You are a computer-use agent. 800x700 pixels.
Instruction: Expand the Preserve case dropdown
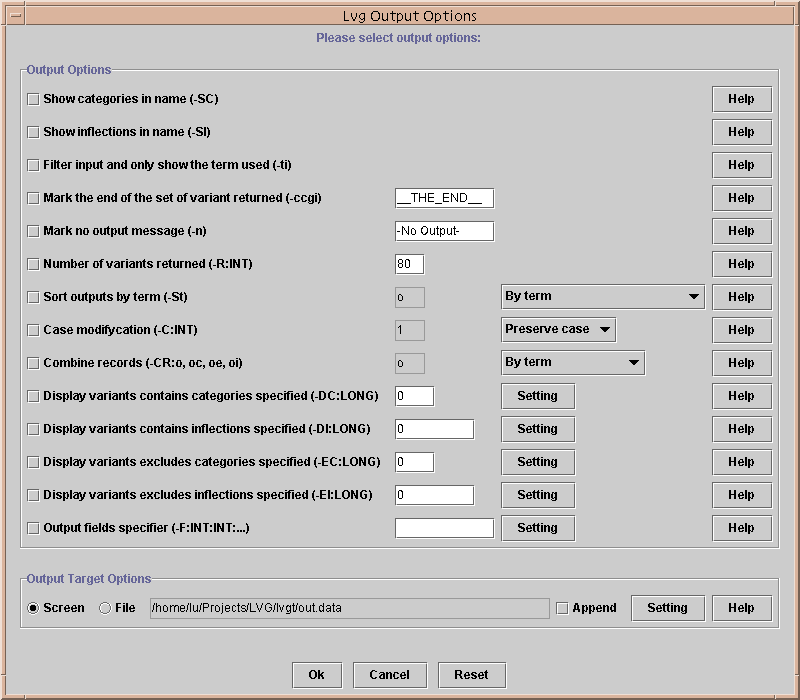pos(558,330)
